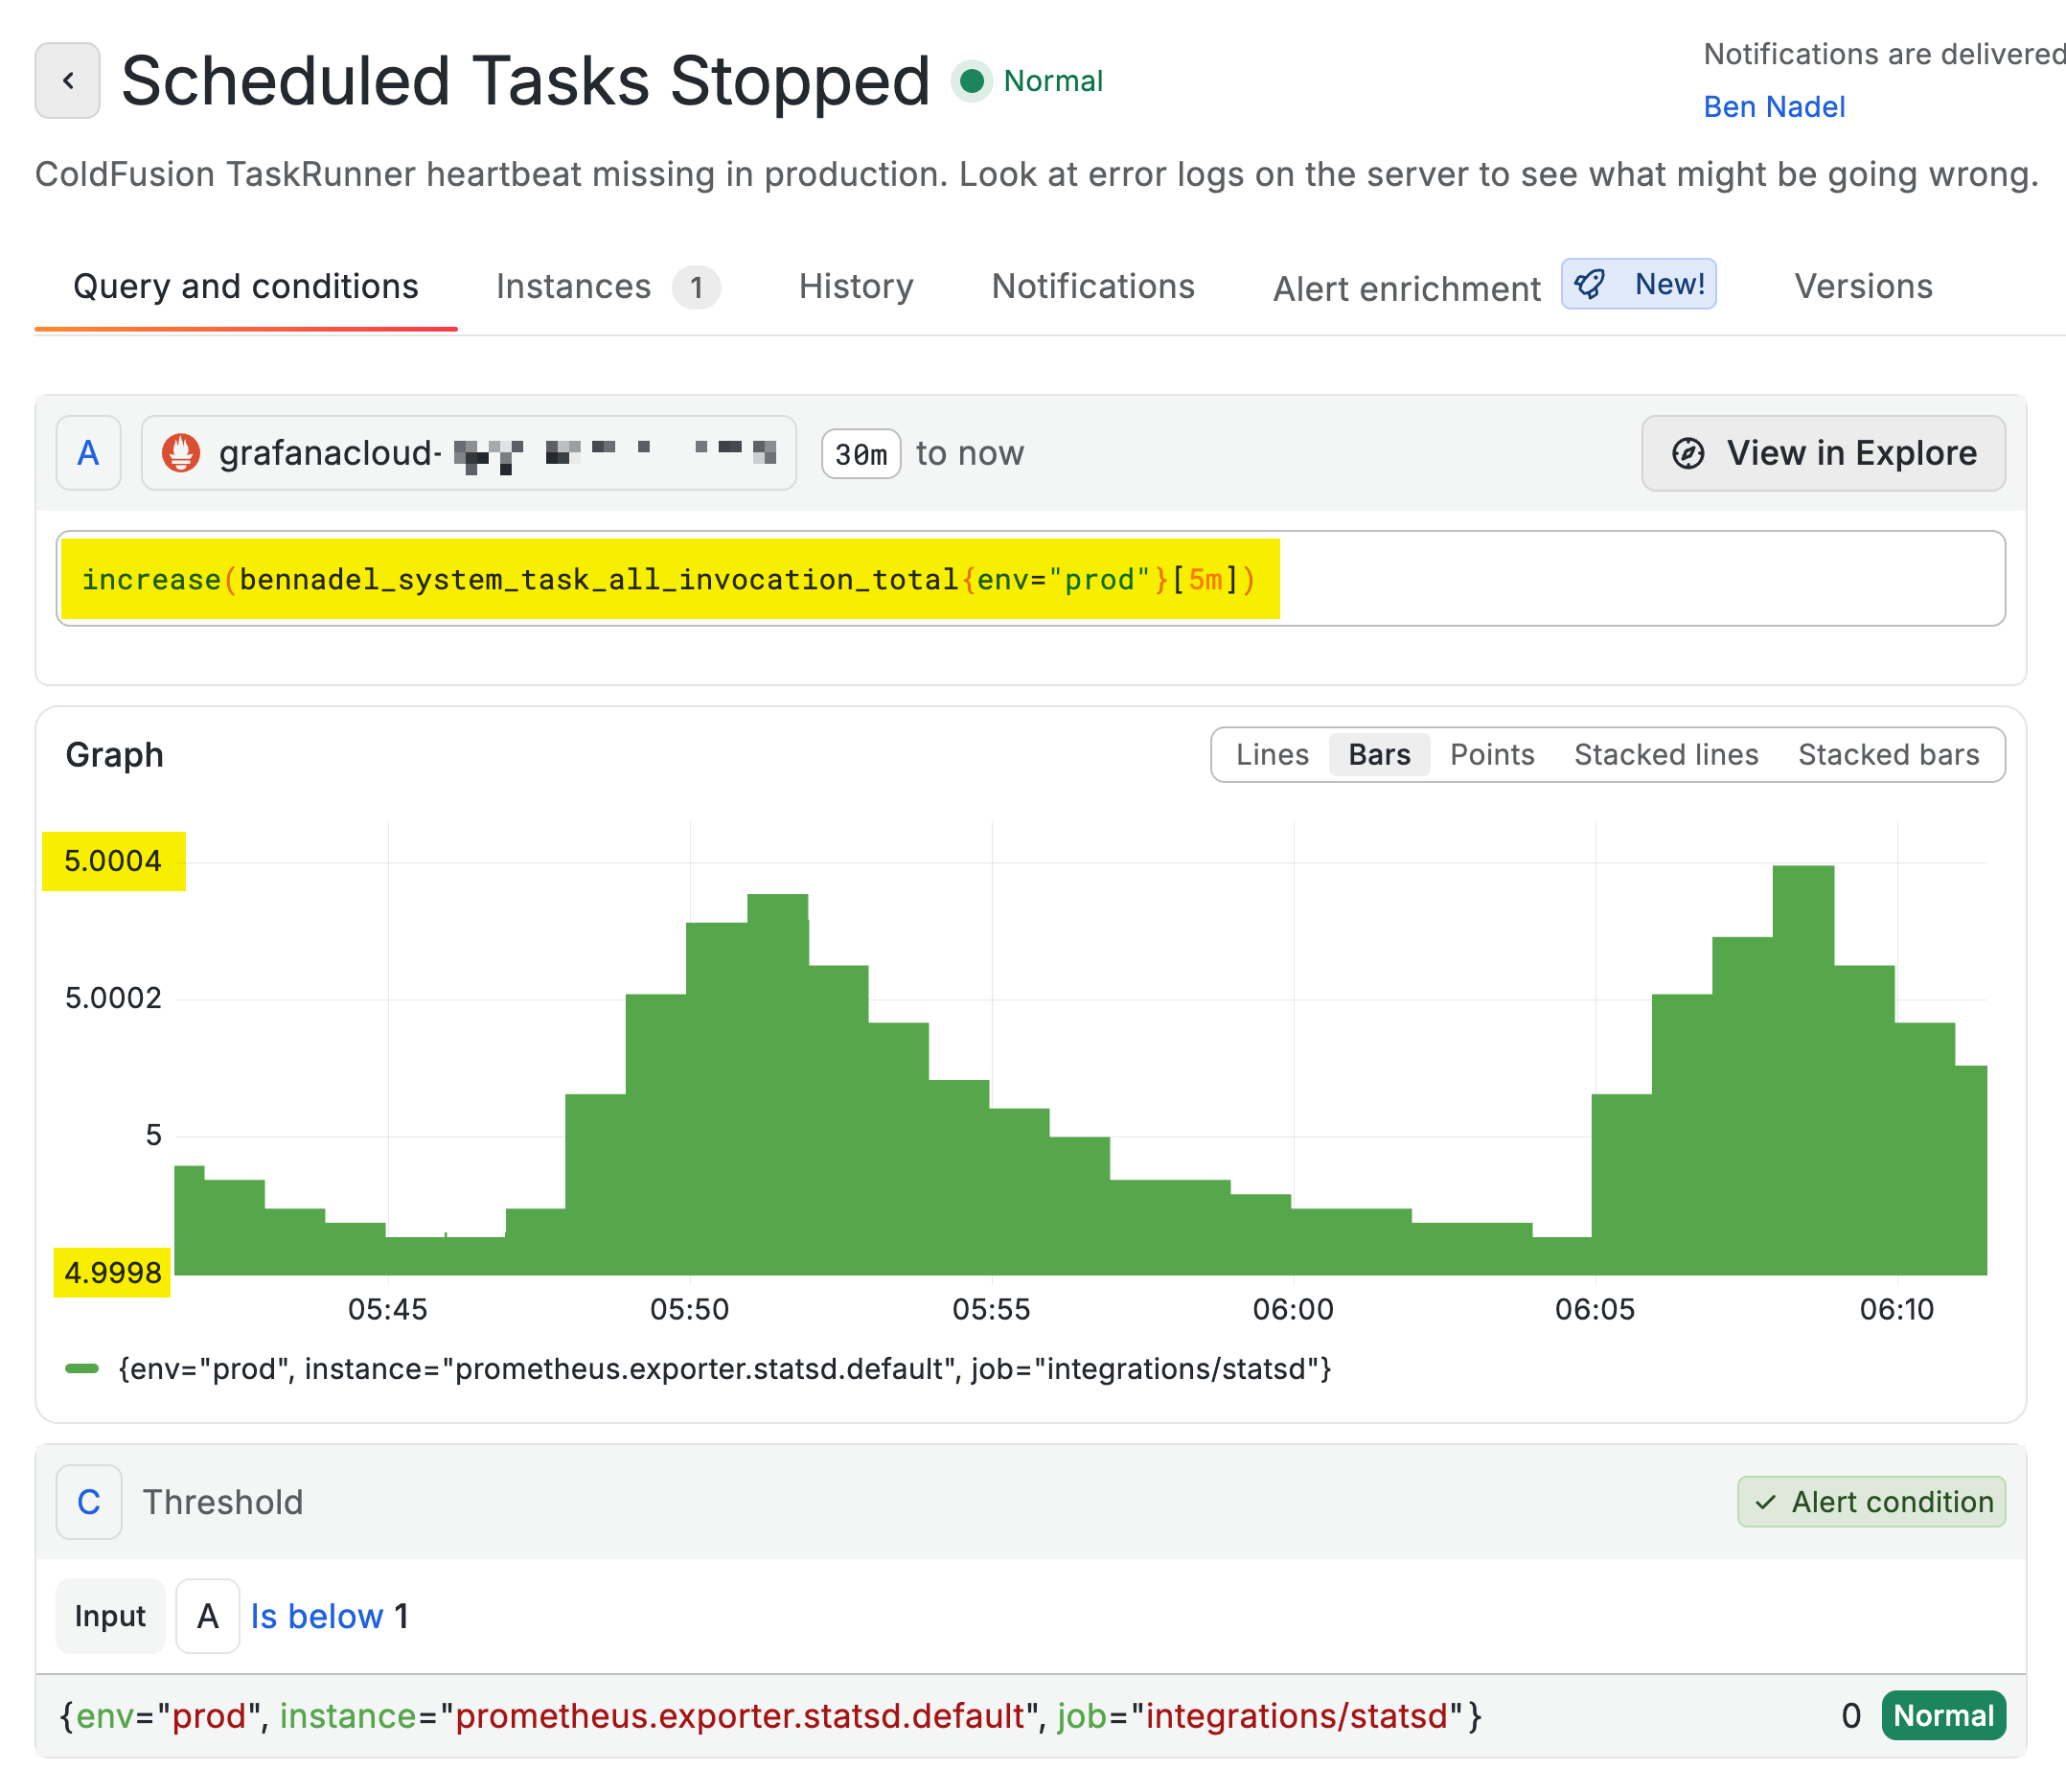Screen dimensions: 2066x1792
Task: Click the green Normal status dot in header
Action: tap(971, 81)
